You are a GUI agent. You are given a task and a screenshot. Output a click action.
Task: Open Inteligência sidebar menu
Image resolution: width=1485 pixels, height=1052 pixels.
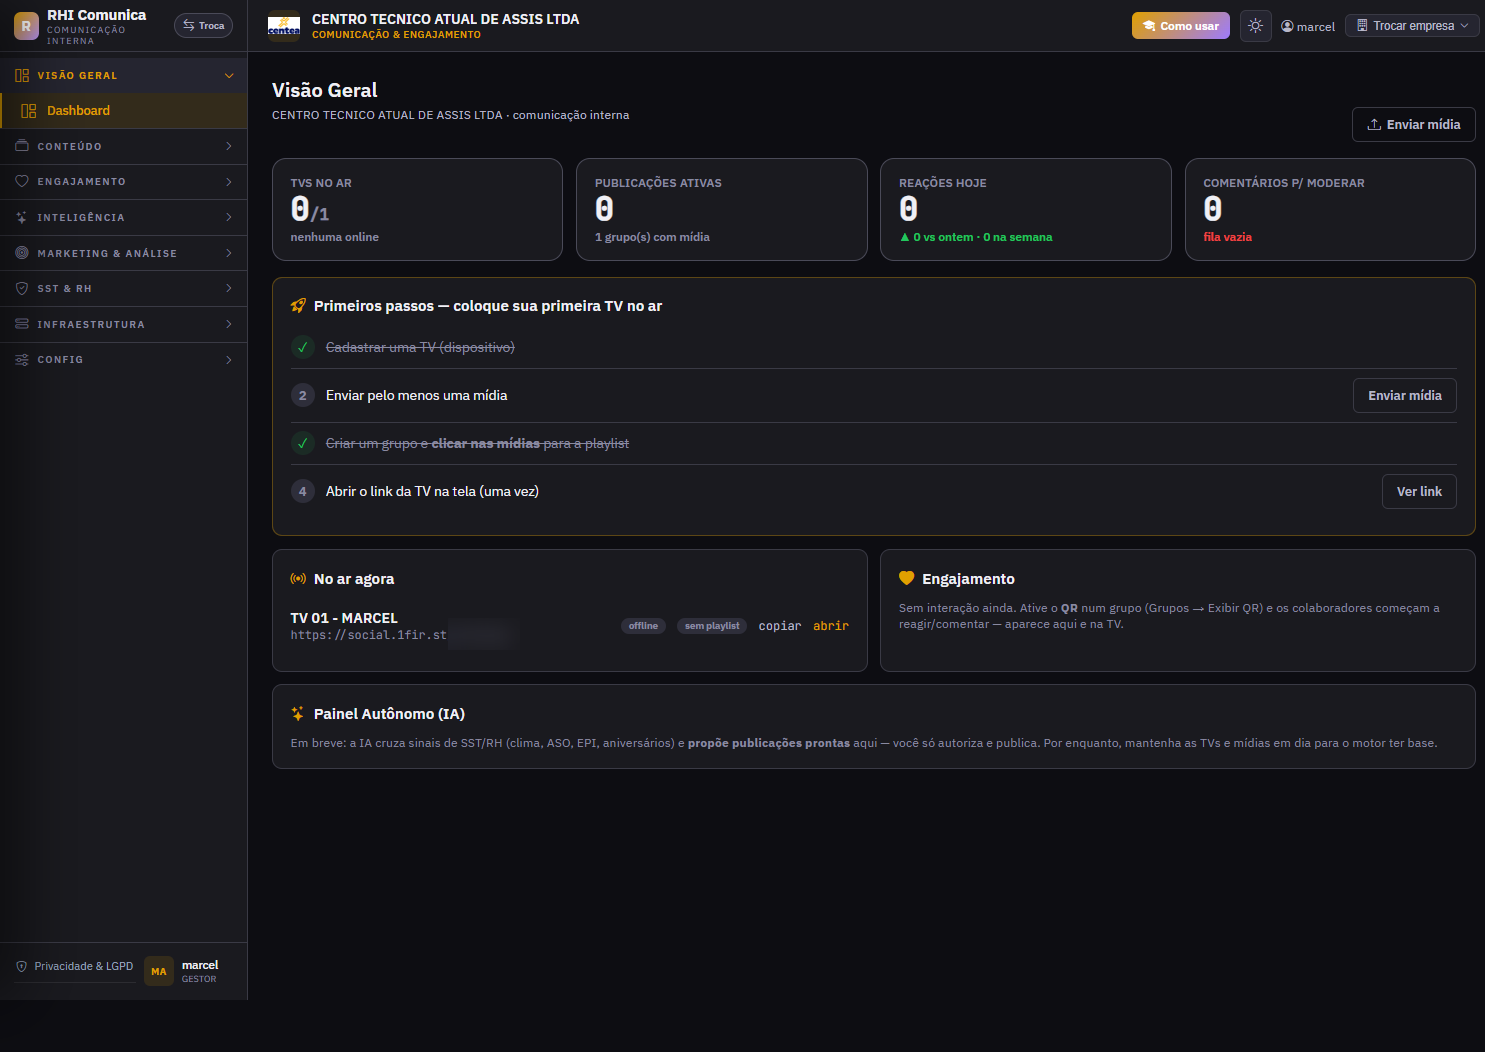click(x=124, y=218)
